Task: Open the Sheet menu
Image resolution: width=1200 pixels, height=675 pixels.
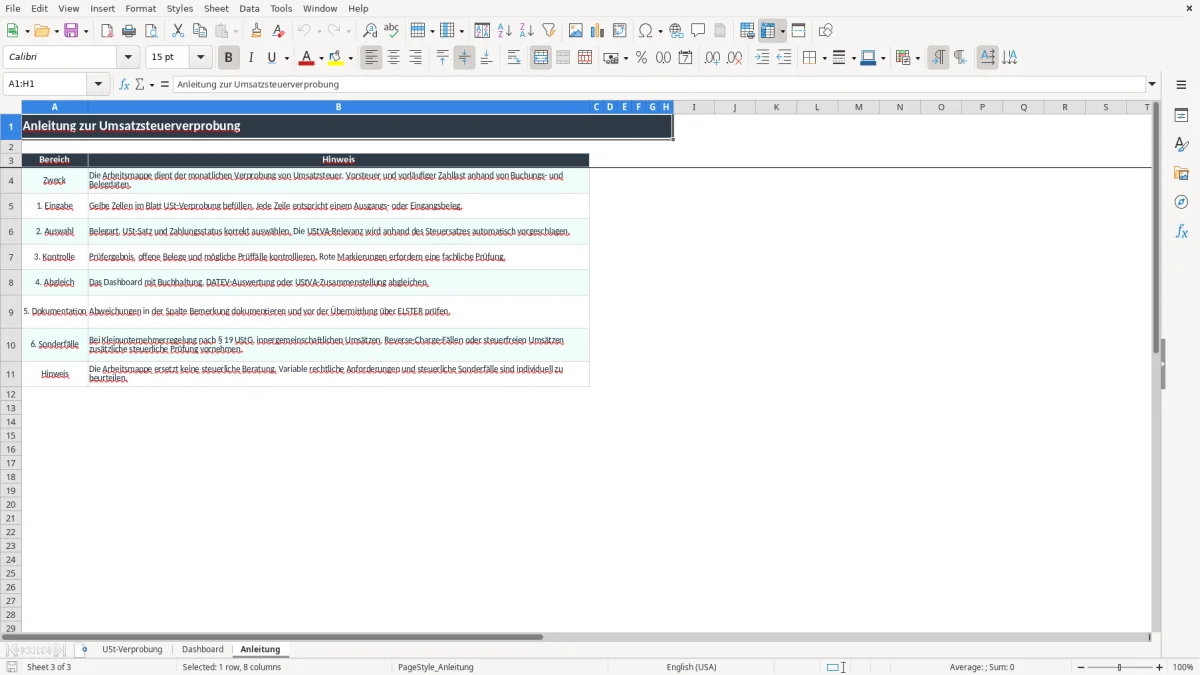Action: [x=216, y=8]
